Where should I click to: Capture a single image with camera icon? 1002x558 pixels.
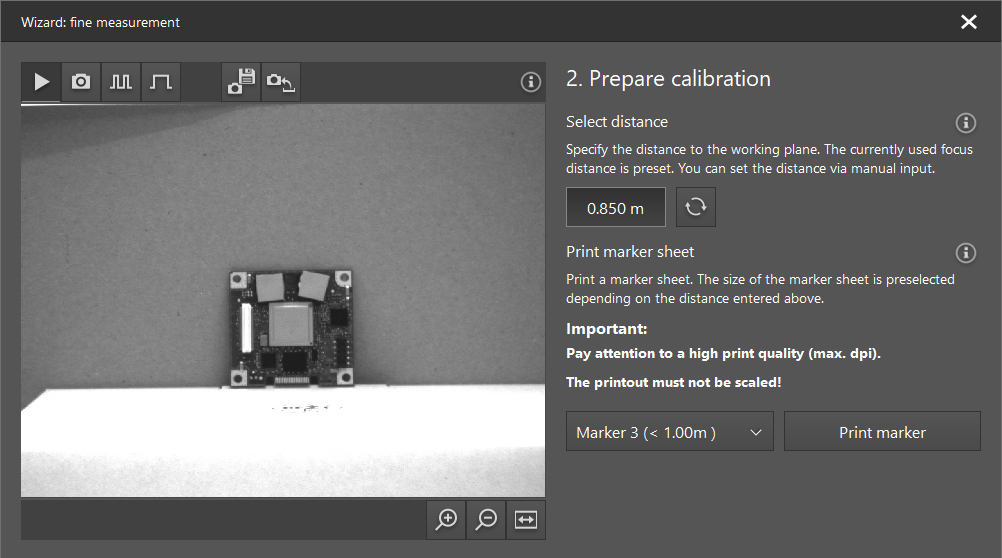coord(81,82)
